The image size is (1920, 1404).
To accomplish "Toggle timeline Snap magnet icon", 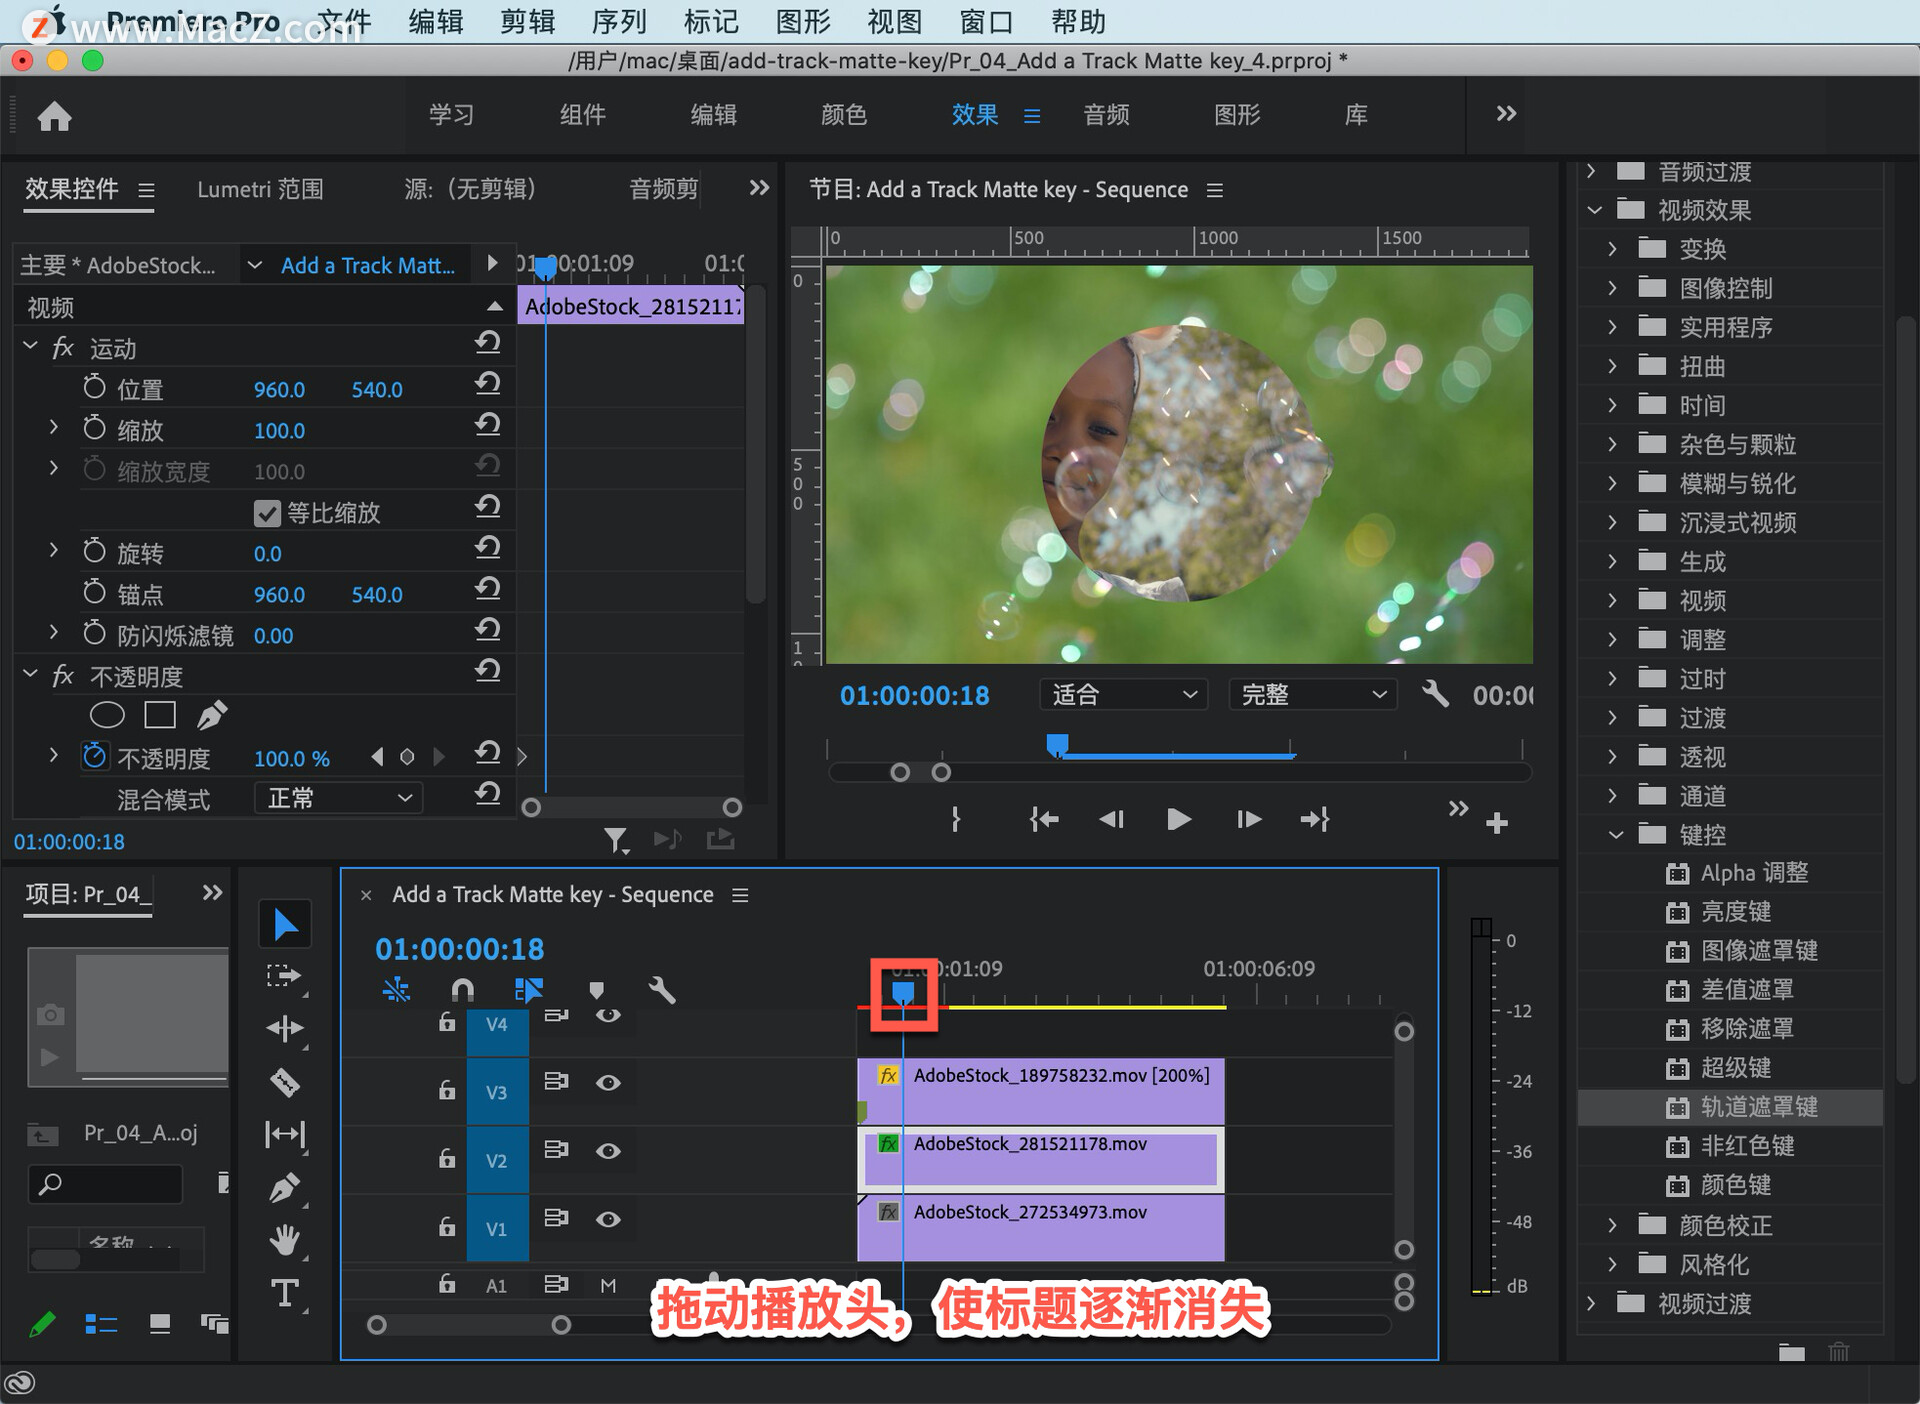I will tap(462, 990).
